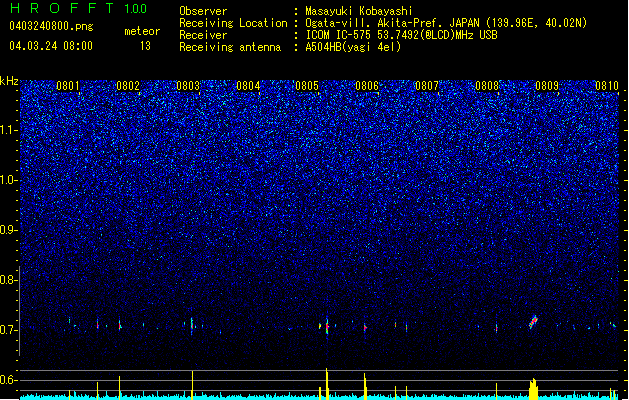The width and height of the screenshot is (629, 400).
Task: Click the Receiving Location field label
Action: tap(233, 23)
